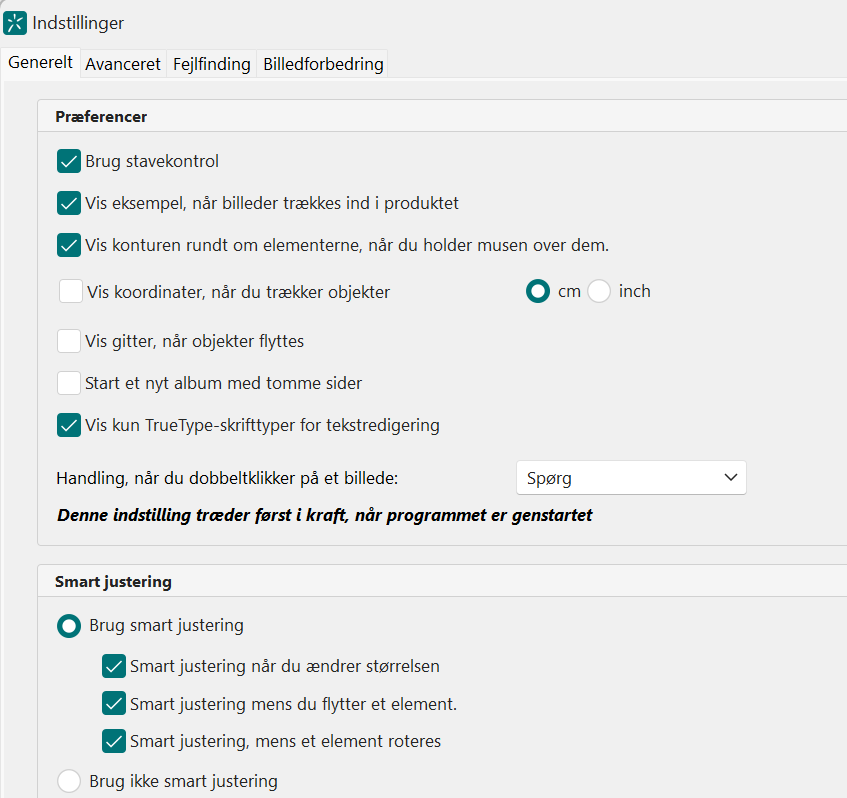Screen dimensions: 847x798
Task: Switch to the Avanceret tab
Action: point(122,63)
